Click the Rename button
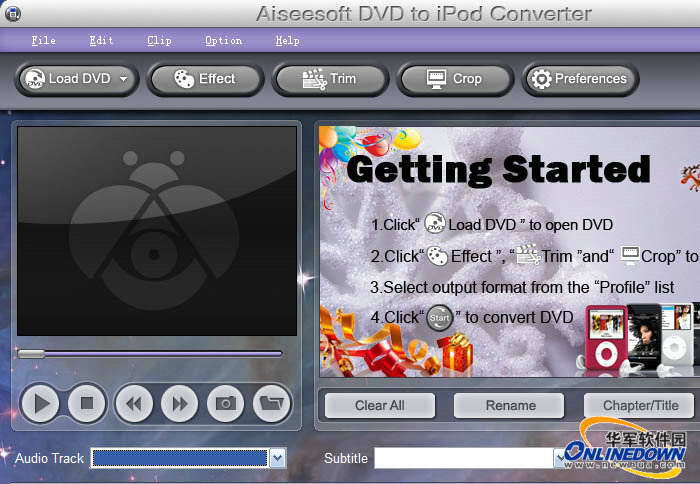The width and height of the screenshot is (700, 484). (x=511, y=405)
